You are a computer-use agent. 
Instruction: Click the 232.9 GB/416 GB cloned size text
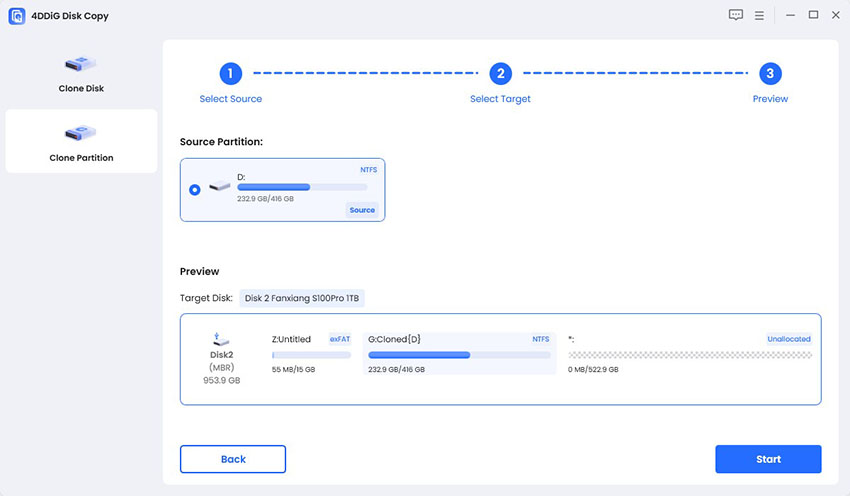click(x=396, y=369)
